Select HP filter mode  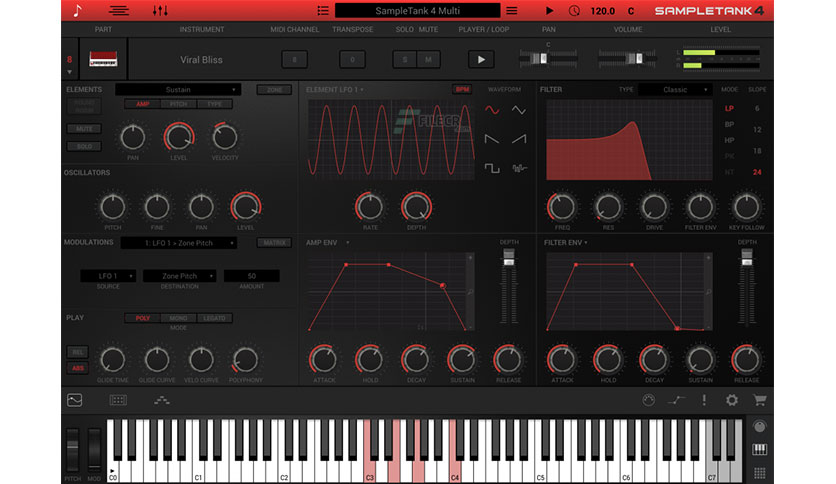729,140
